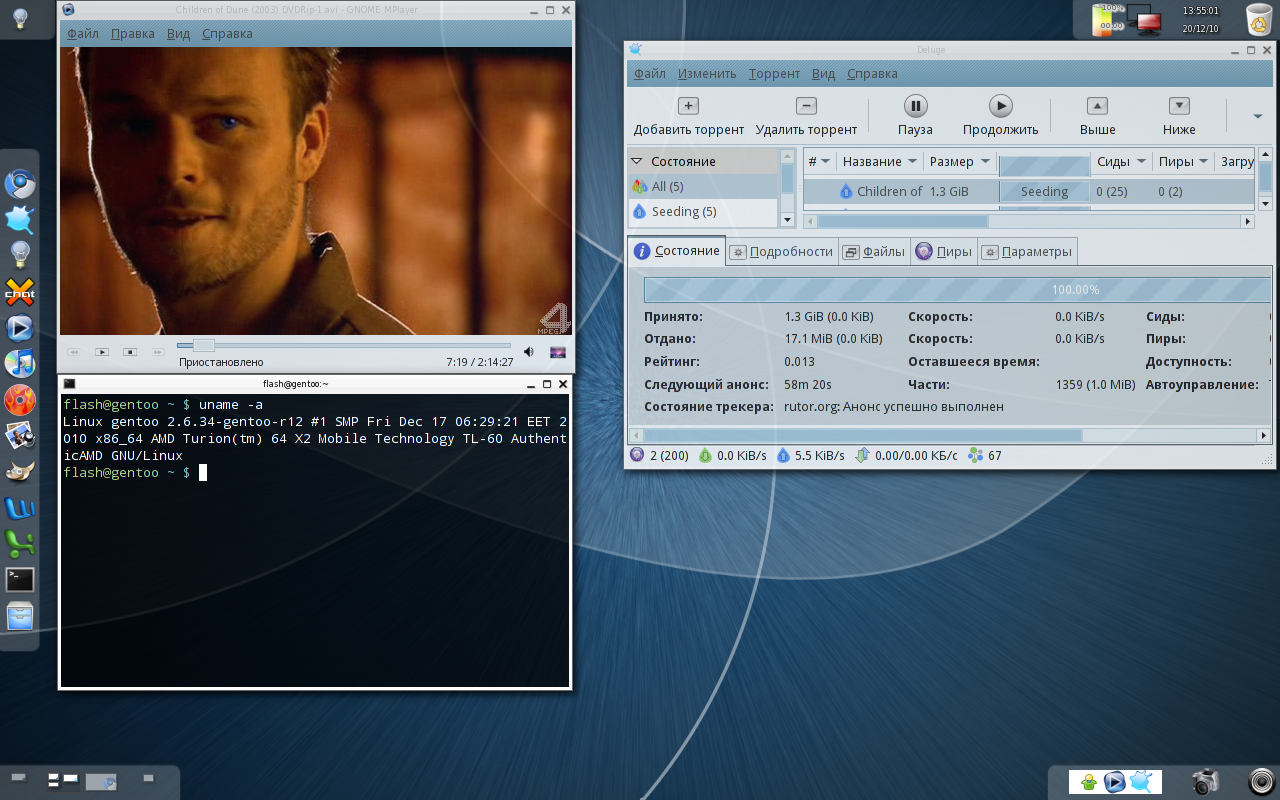Image resolution: width=1280 pixels, height=800 pixels.
Task: Open the XChat icon in the dock
Action: pyautogui.click(x=20, y=291)
